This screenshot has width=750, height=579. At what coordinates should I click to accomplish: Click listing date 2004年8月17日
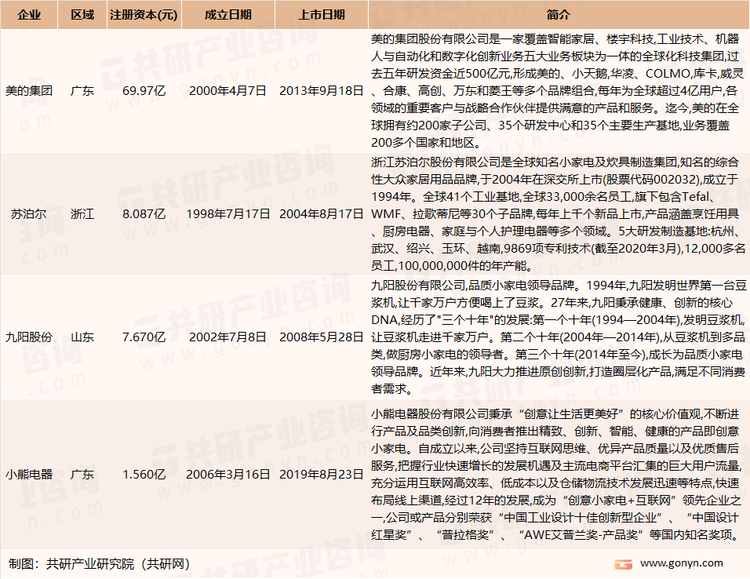[321, 214]
